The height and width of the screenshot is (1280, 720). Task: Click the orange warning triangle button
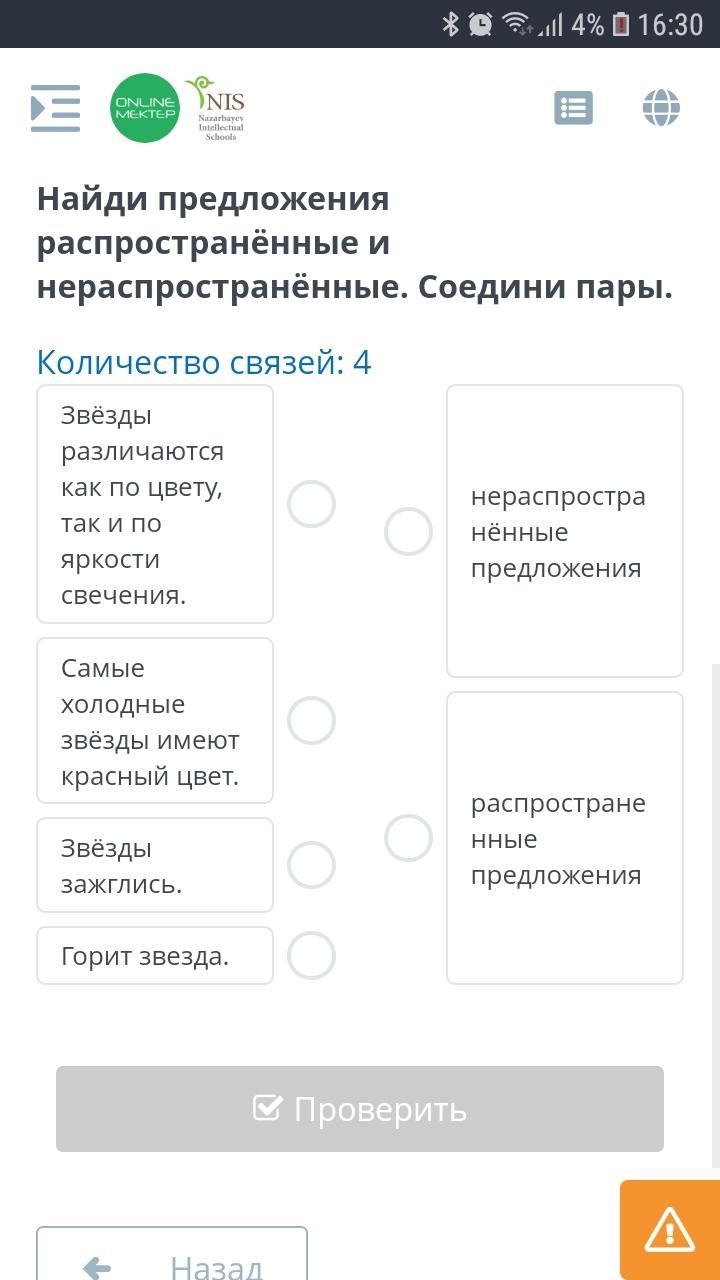click(669, 1229)
